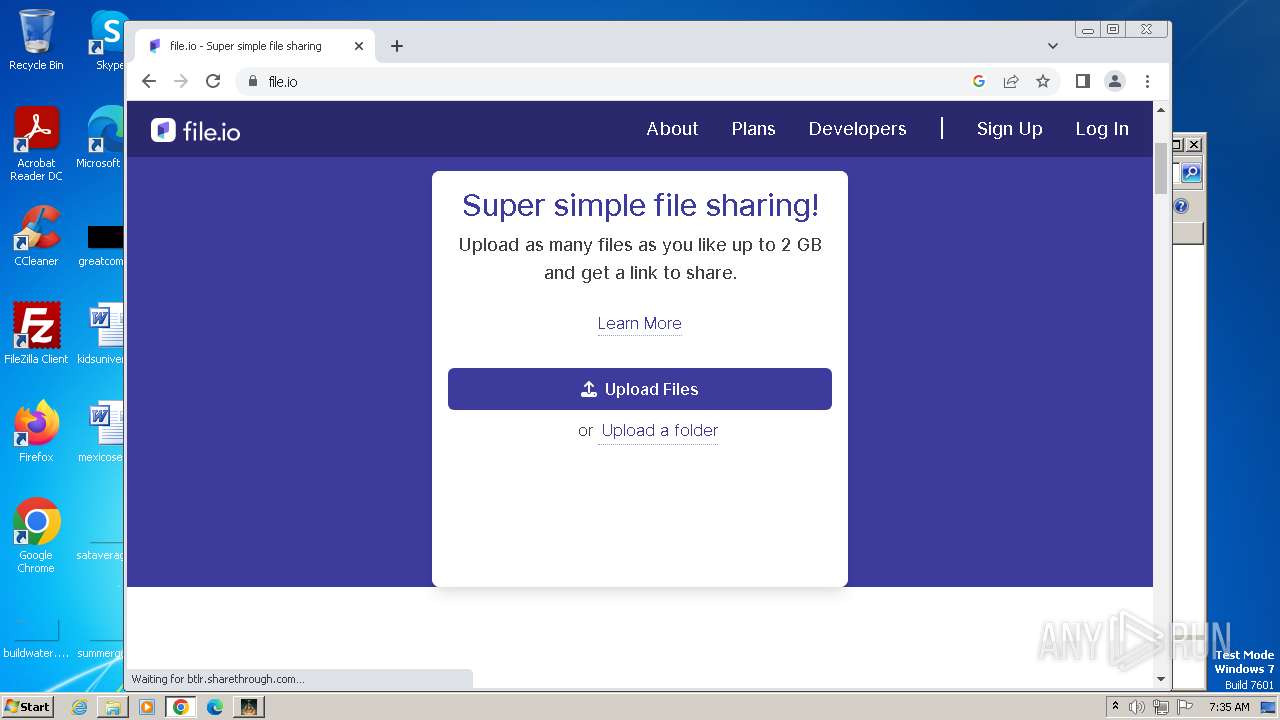Click Log In in the header
The height and width of the screenshot is (720, 1280).
tap(1102, 129)
